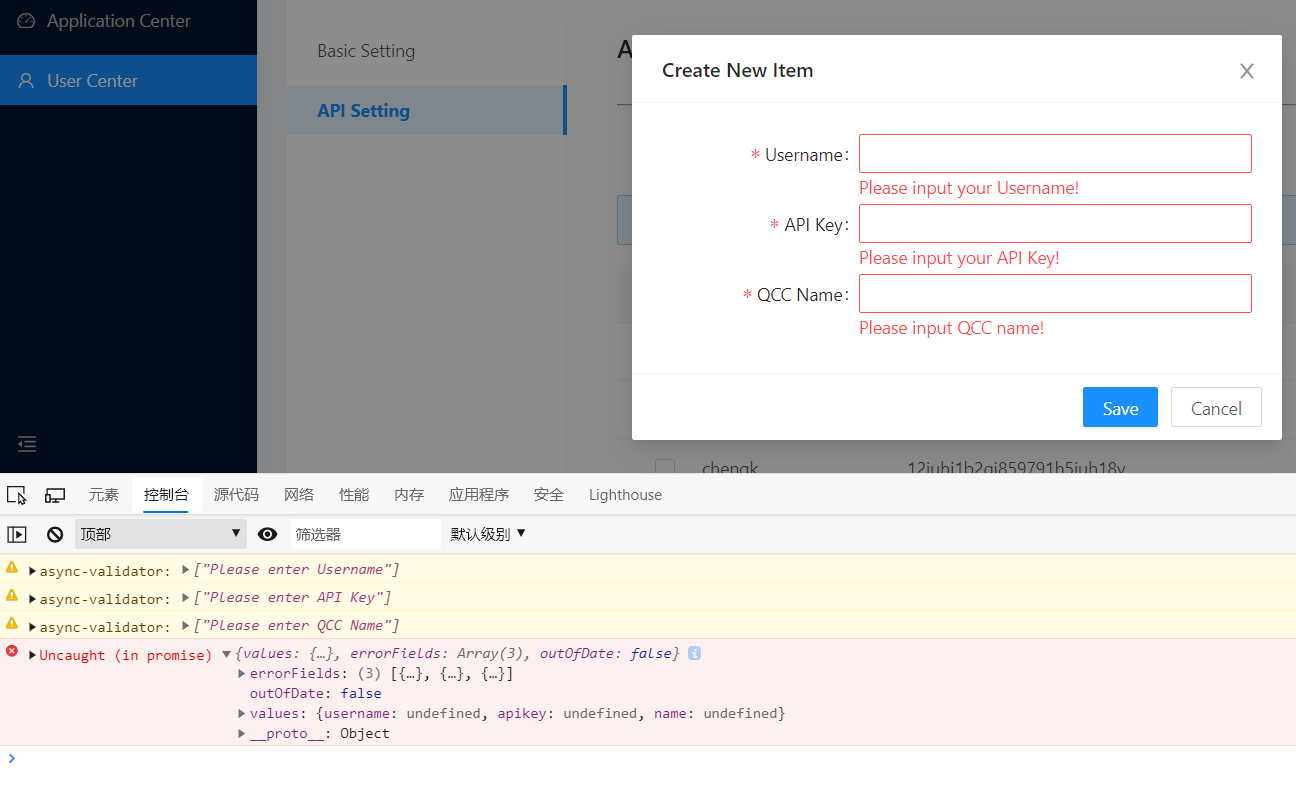This screenshot has height=807, width=1296.
Task: Clear the console messages
Action: tap(54, 533)
